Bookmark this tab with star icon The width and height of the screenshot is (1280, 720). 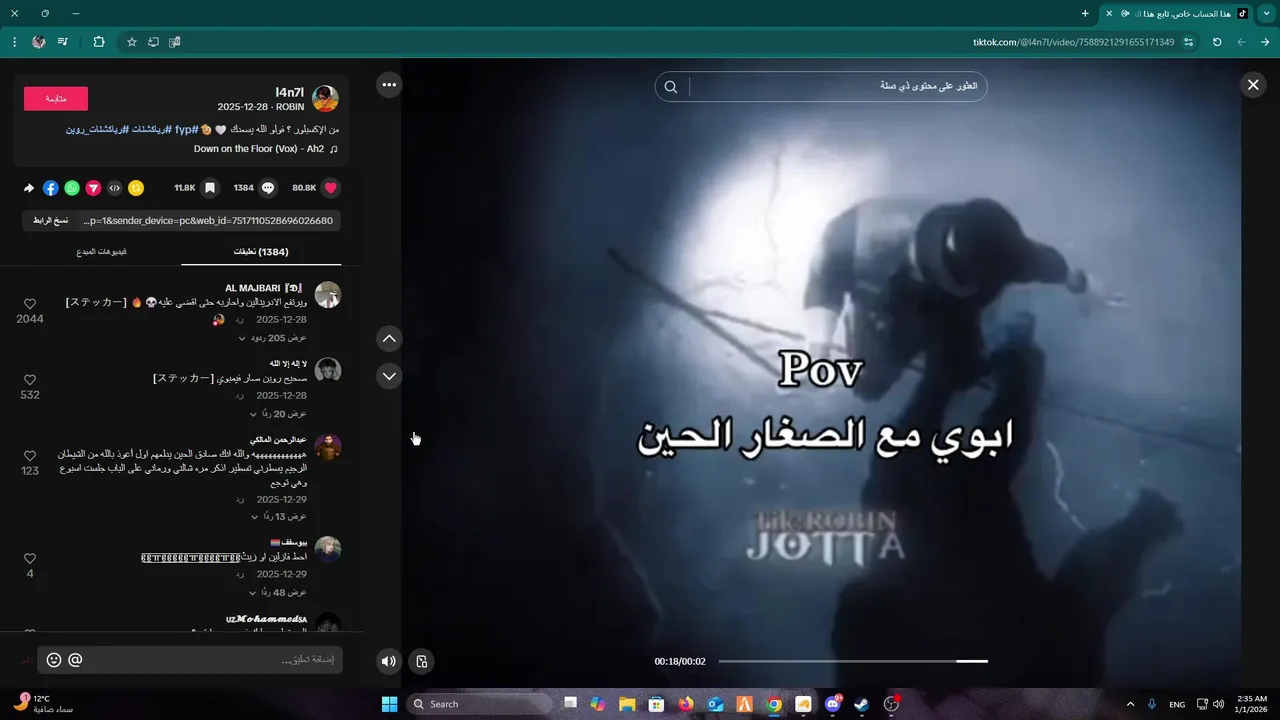click(x=131, y=42)
